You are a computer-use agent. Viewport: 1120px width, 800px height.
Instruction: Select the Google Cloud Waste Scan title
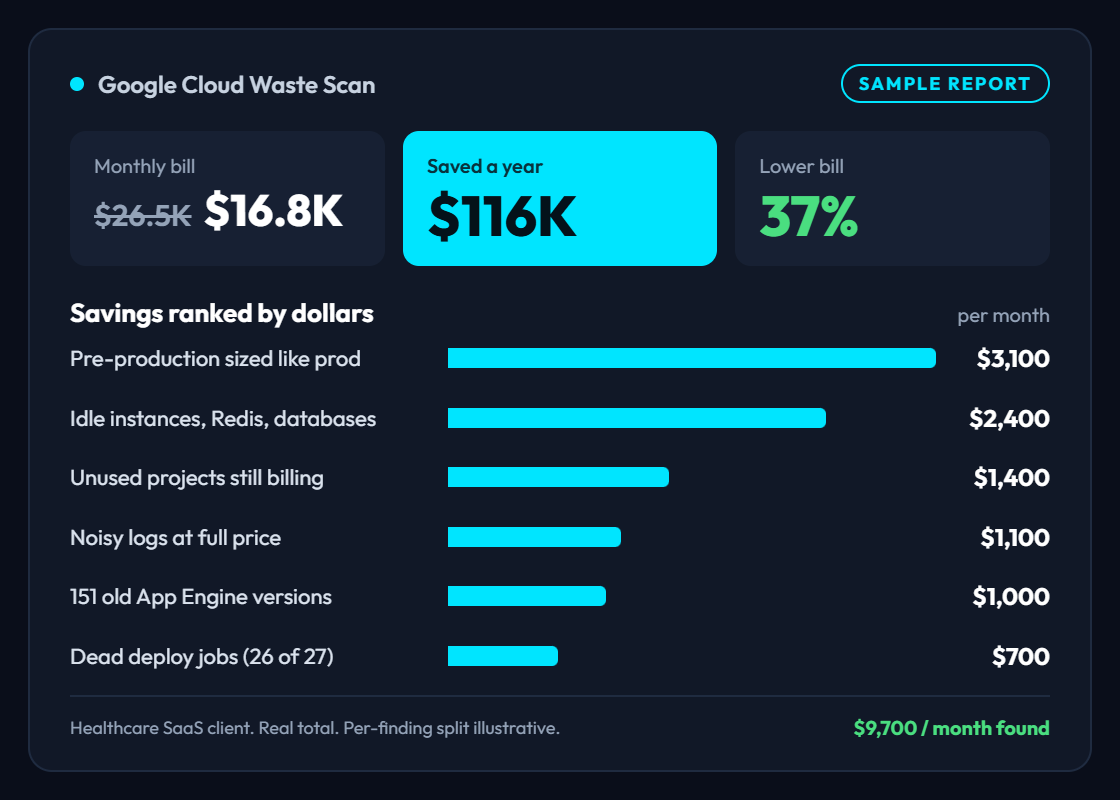[x=236, y=85]
